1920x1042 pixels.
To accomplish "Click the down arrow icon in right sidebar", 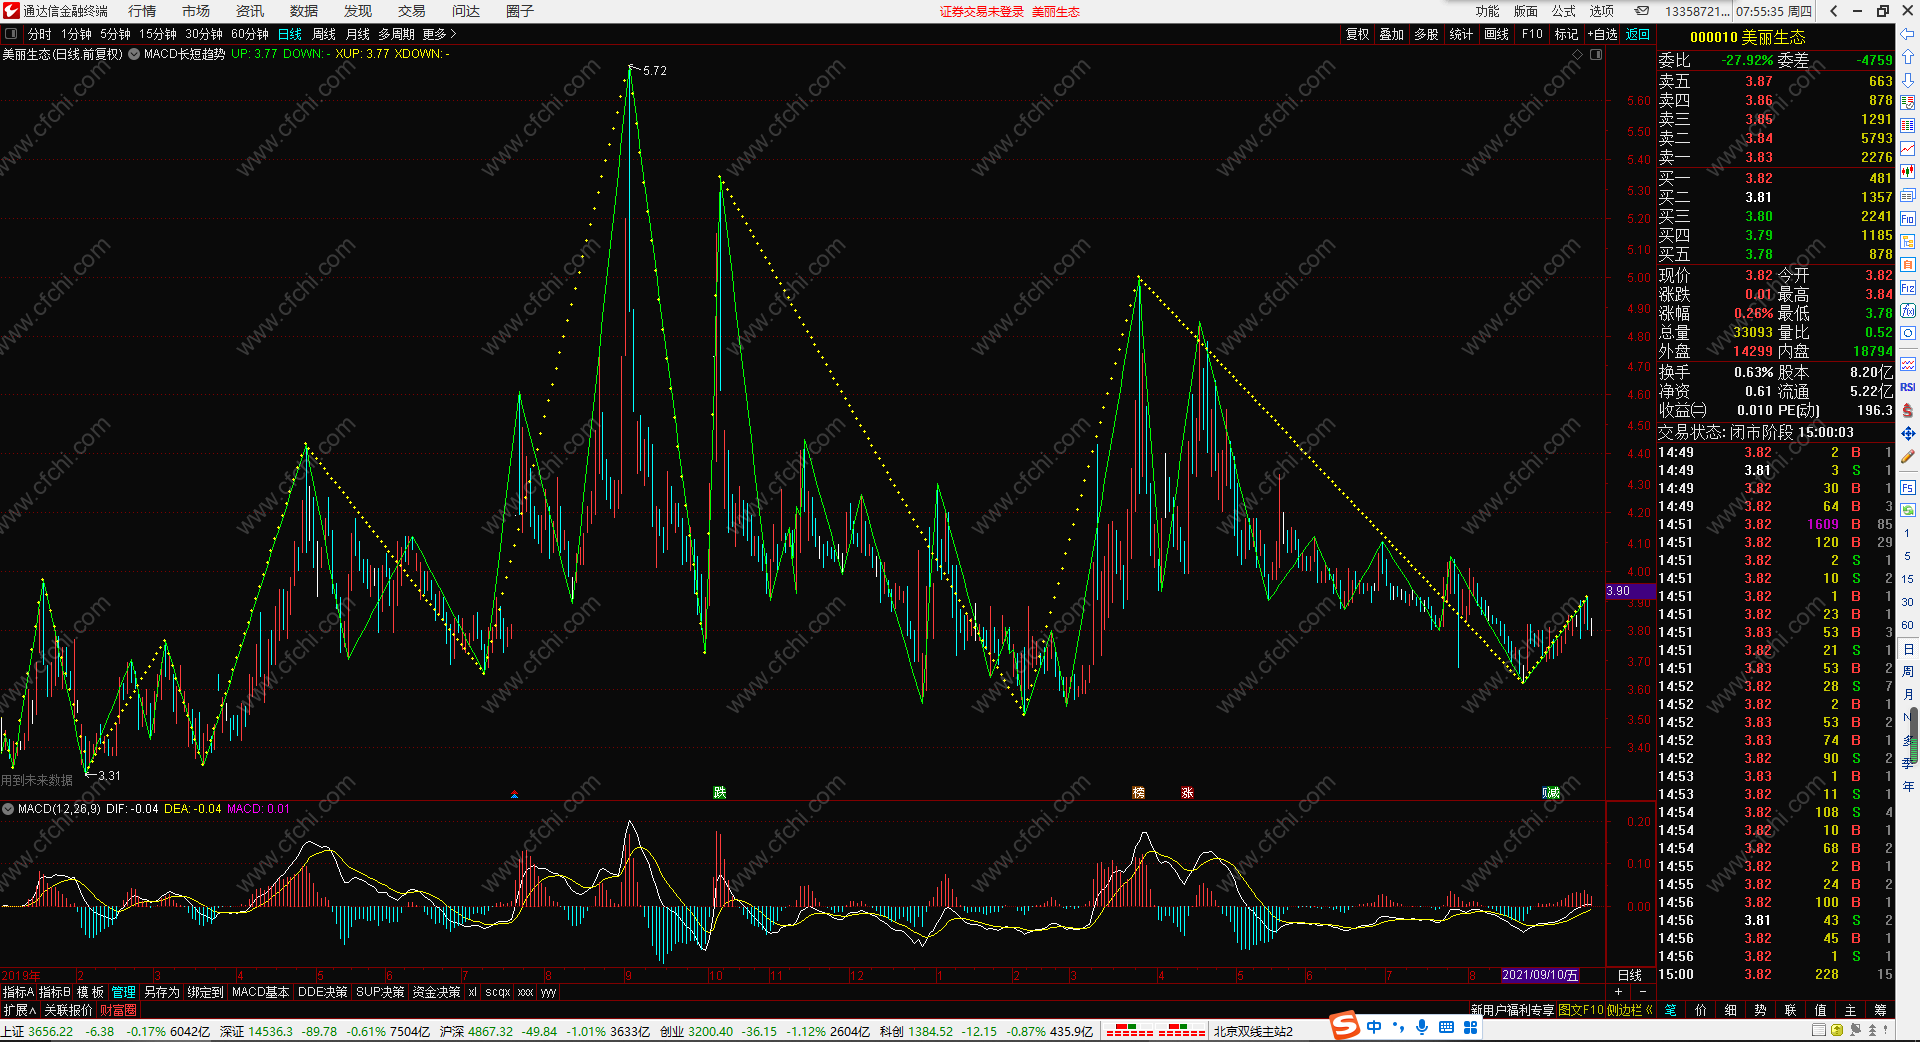I will (1908, 80).
